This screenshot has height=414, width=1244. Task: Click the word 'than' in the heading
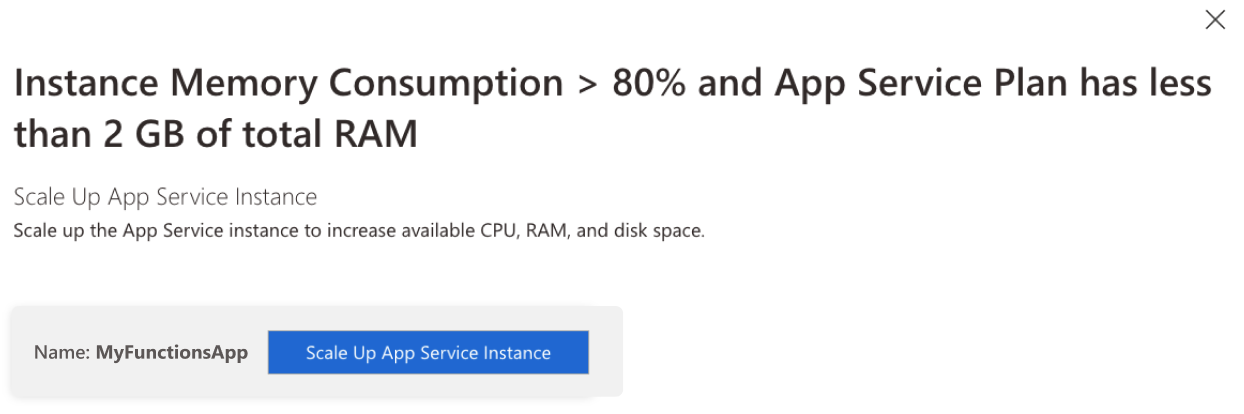pos(50,135)
